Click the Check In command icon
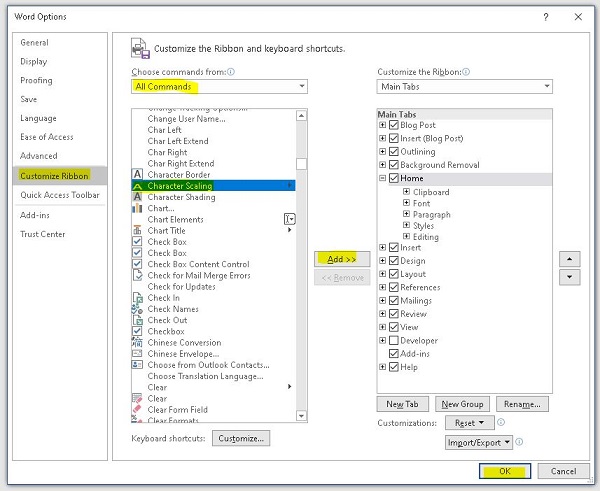The height and width of the screenshot is (491, 600). point(137,298)
